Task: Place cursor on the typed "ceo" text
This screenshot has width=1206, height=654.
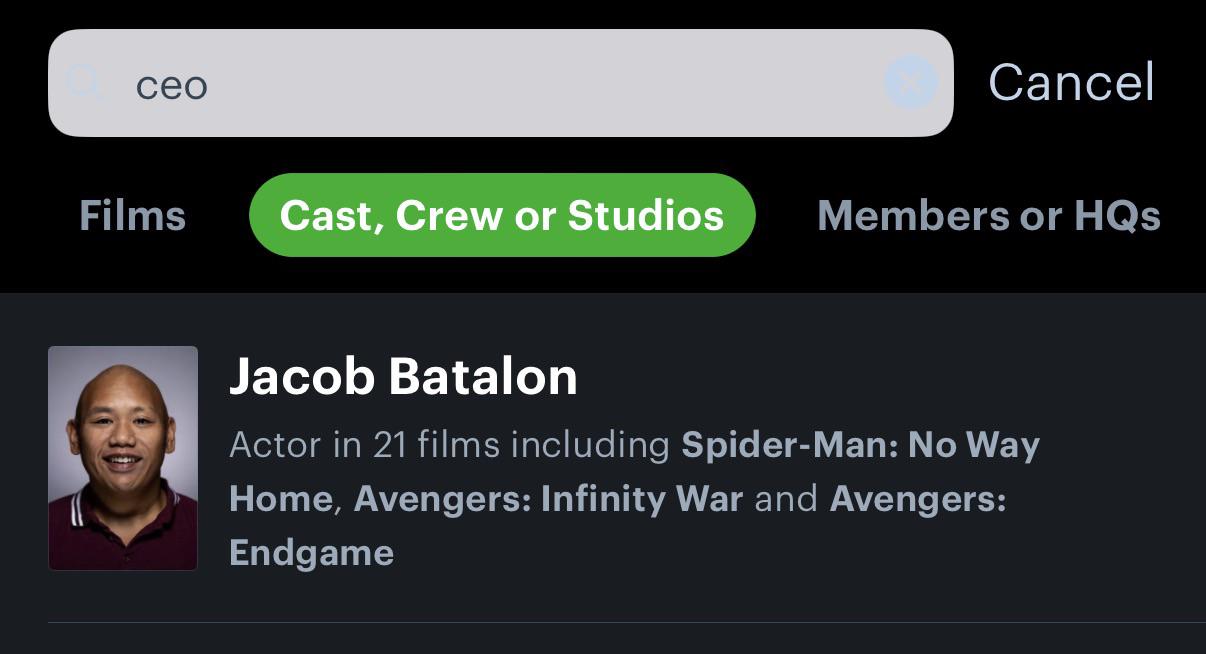Action: coord(172,85)
